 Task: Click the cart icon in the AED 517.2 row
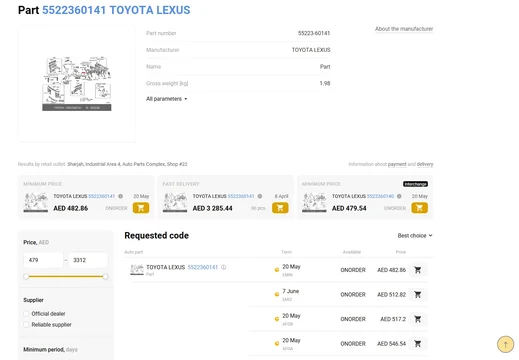pyautogui.click(x=417, y=319)
